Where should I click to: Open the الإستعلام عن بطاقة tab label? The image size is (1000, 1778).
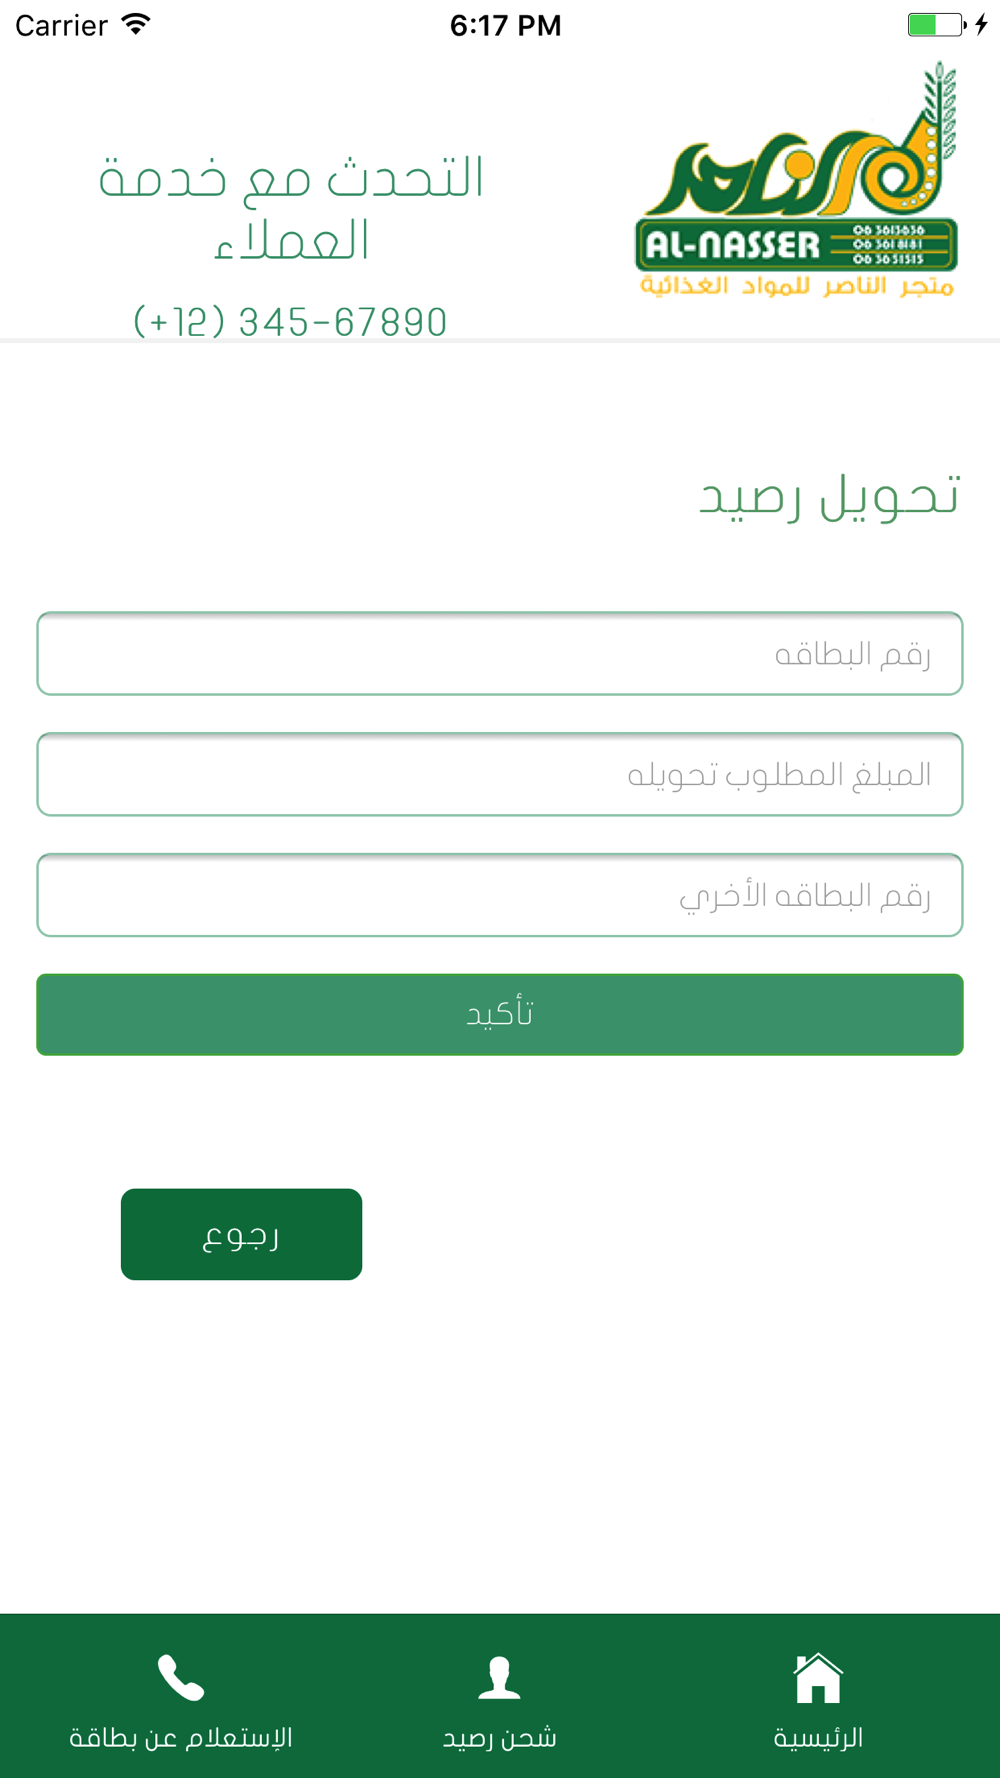[181, 1737]
